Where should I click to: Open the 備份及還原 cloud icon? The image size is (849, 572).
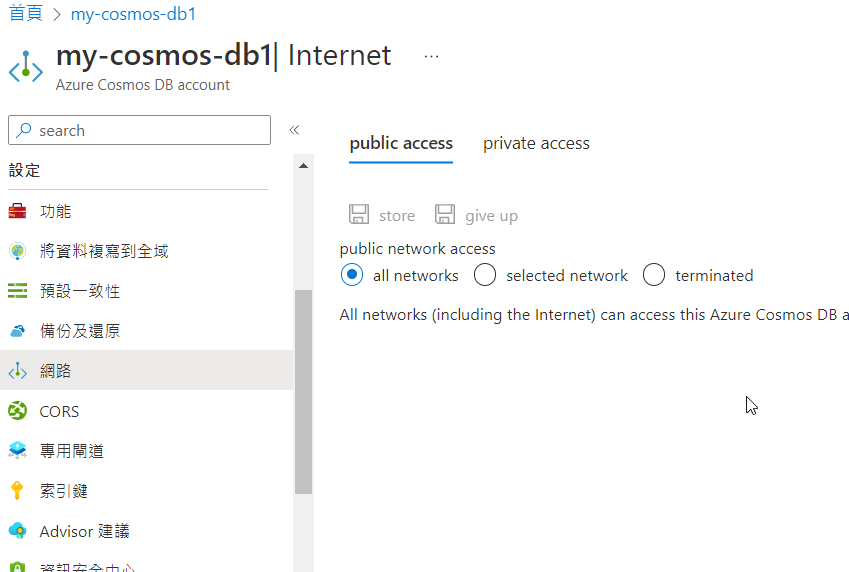(17, 331)
